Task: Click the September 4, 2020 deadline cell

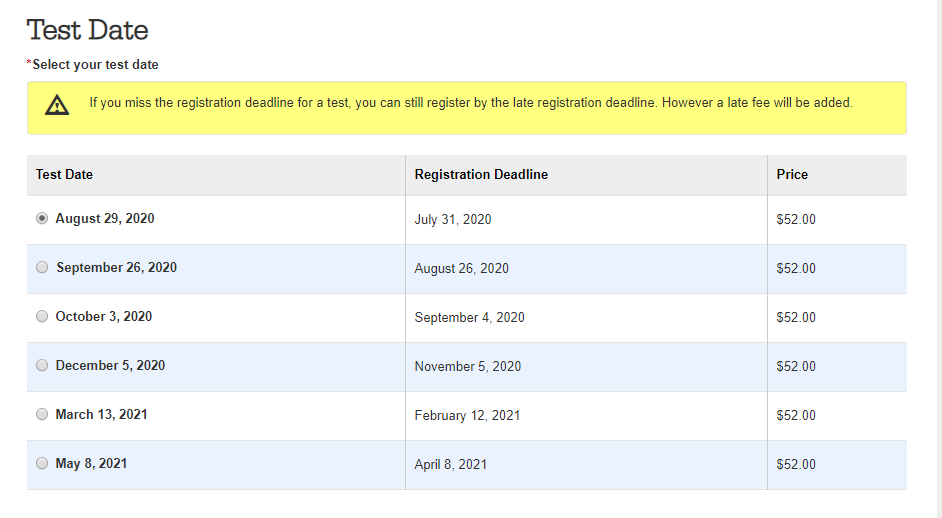Action: pyautogui.click(x=586, y=318)
